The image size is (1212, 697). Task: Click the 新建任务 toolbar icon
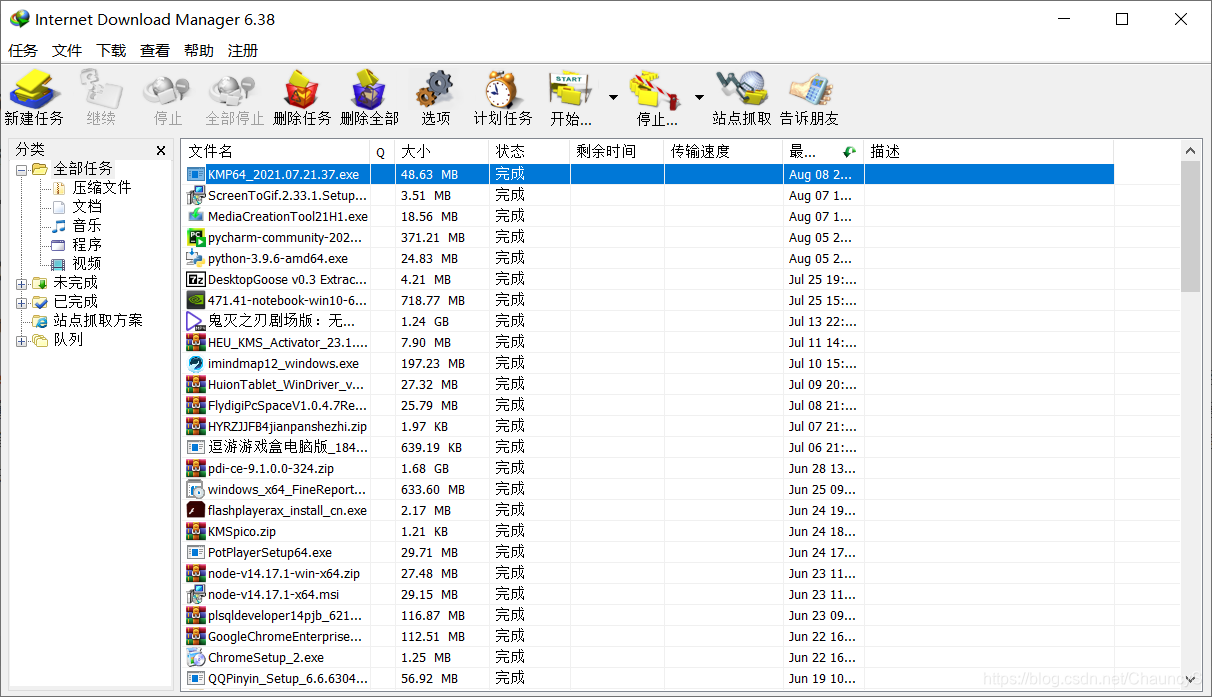pos(34,89)
